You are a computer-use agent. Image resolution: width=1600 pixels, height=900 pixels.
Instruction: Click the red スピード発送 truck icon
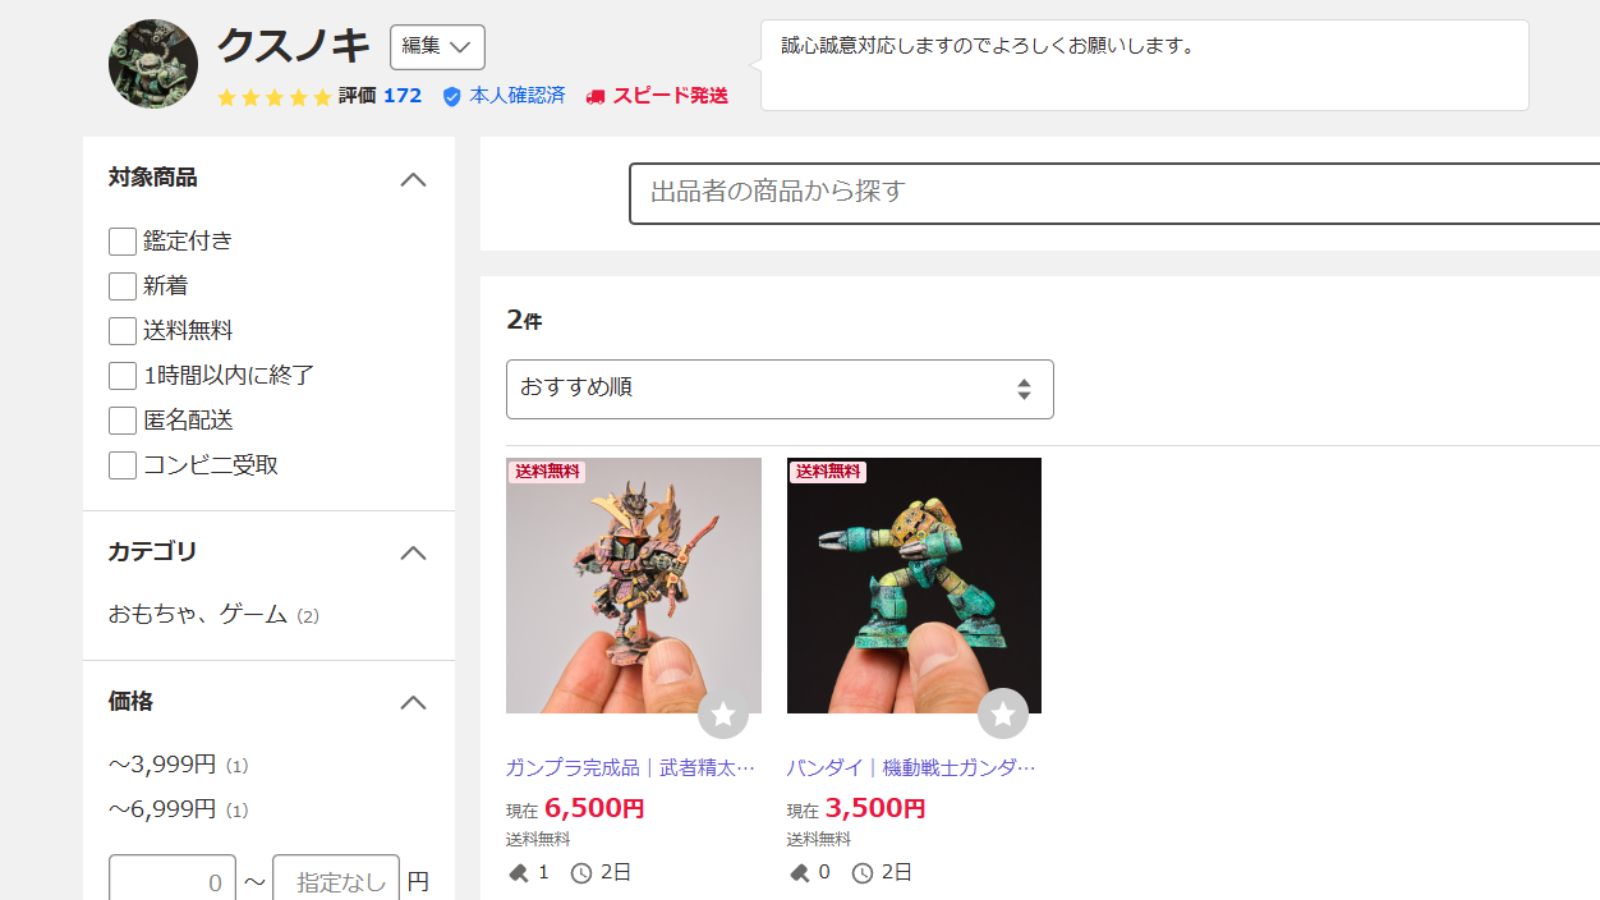[595, 97]
